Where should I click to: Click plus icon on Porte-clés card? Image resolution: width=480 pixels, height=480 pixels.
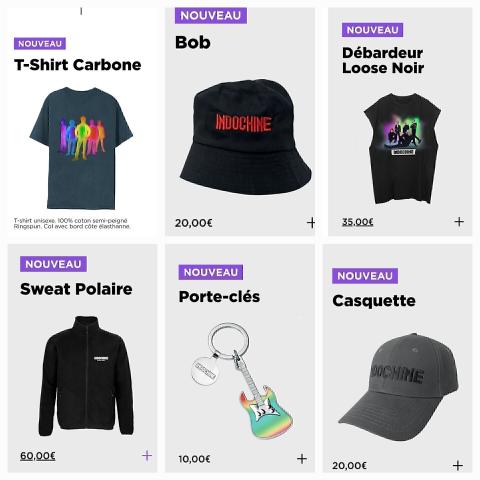click(302, 459)
